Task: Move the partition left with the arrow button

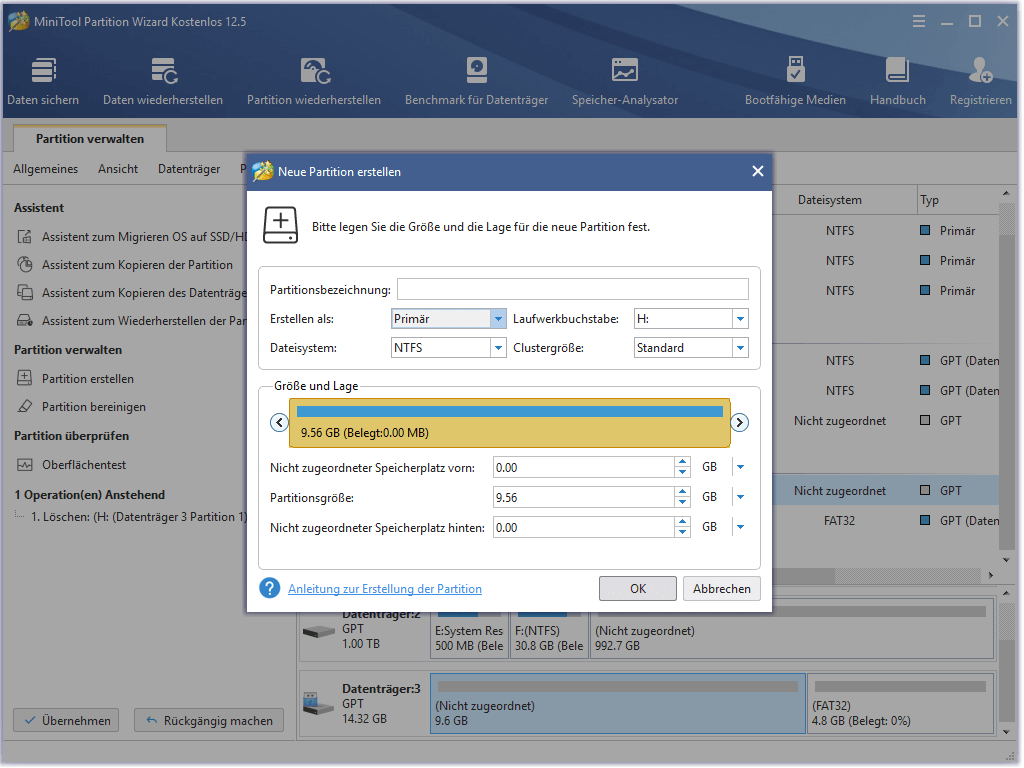Action: click(280, 423)
